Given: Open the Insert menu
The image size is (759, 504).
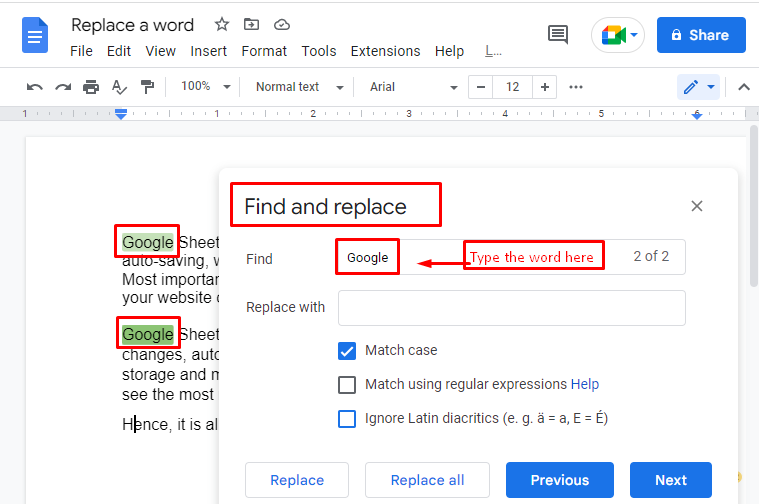Looking at the screenshot, I should tap(209, 51).
